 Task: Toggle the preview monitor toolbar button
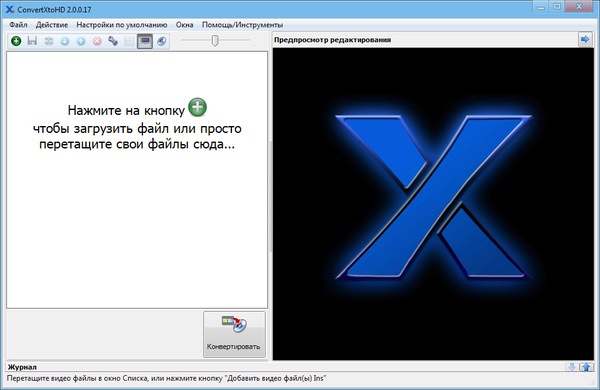tap(145, 41)
